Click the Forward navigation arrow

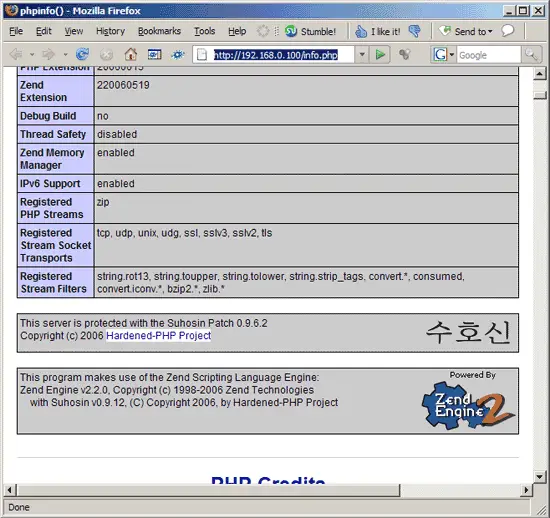[48, 54]
